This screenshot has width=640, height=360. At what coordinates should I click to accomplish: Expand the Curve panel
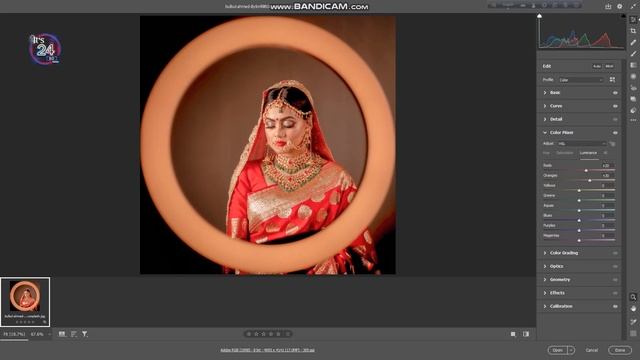545,106
